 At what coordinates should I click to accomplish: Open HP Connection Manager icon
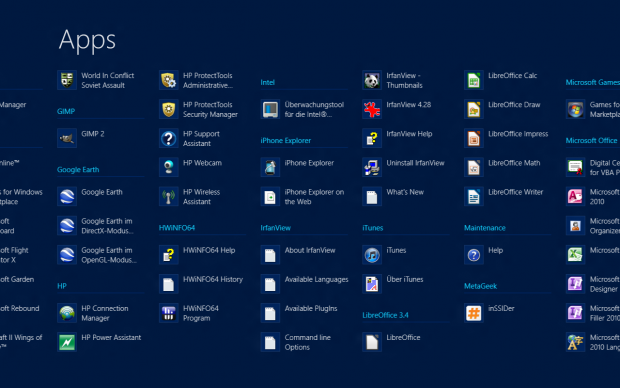67,313
